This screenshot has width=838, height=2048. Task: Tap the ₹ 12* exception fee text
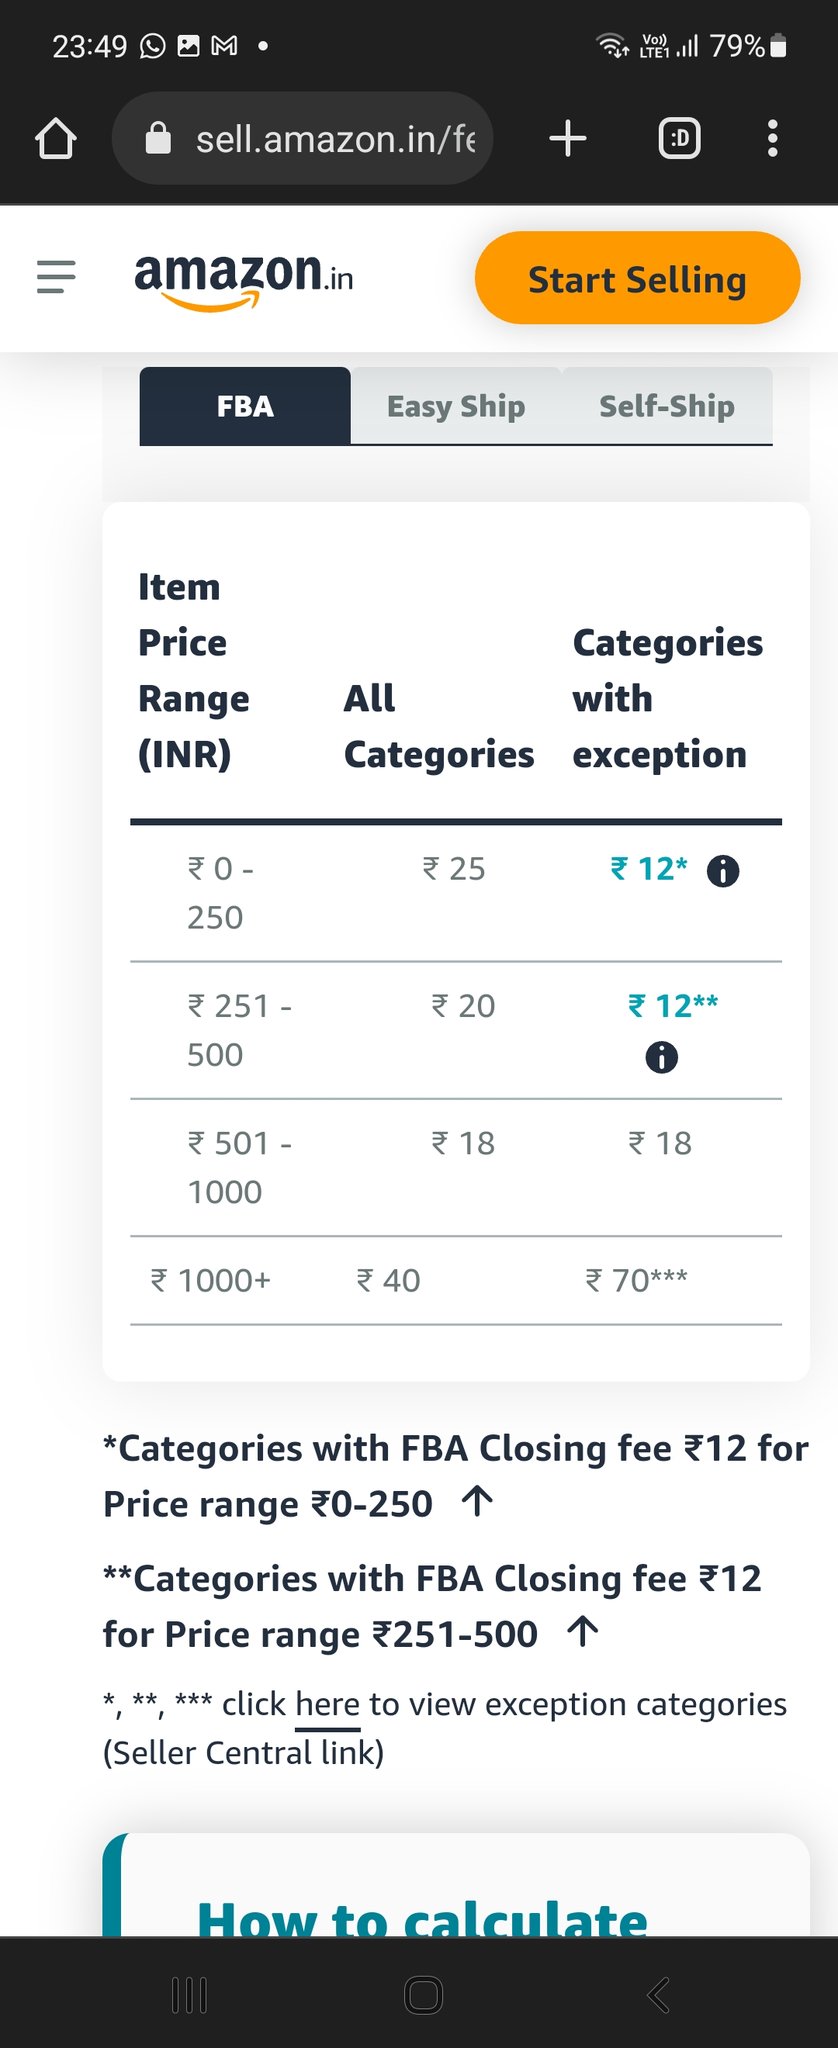tap(649, 869)
